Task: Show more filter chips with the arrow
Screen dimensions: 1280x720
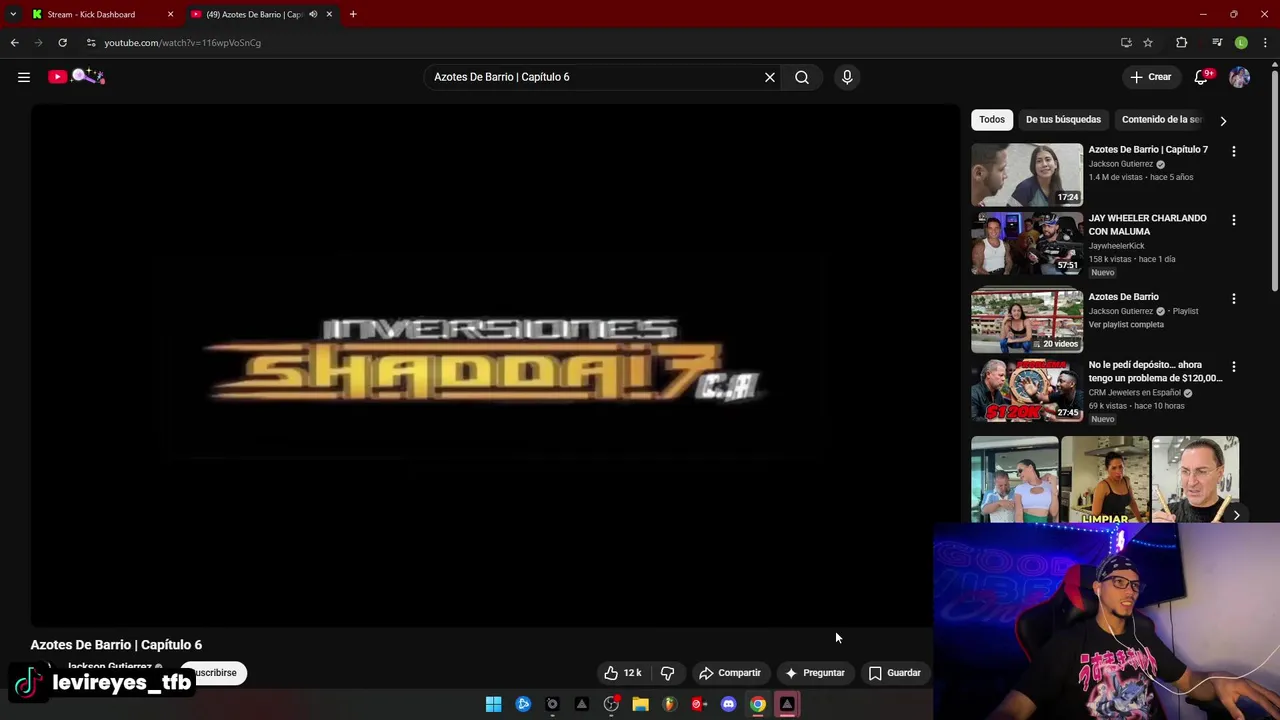Action: (1223, 120)
